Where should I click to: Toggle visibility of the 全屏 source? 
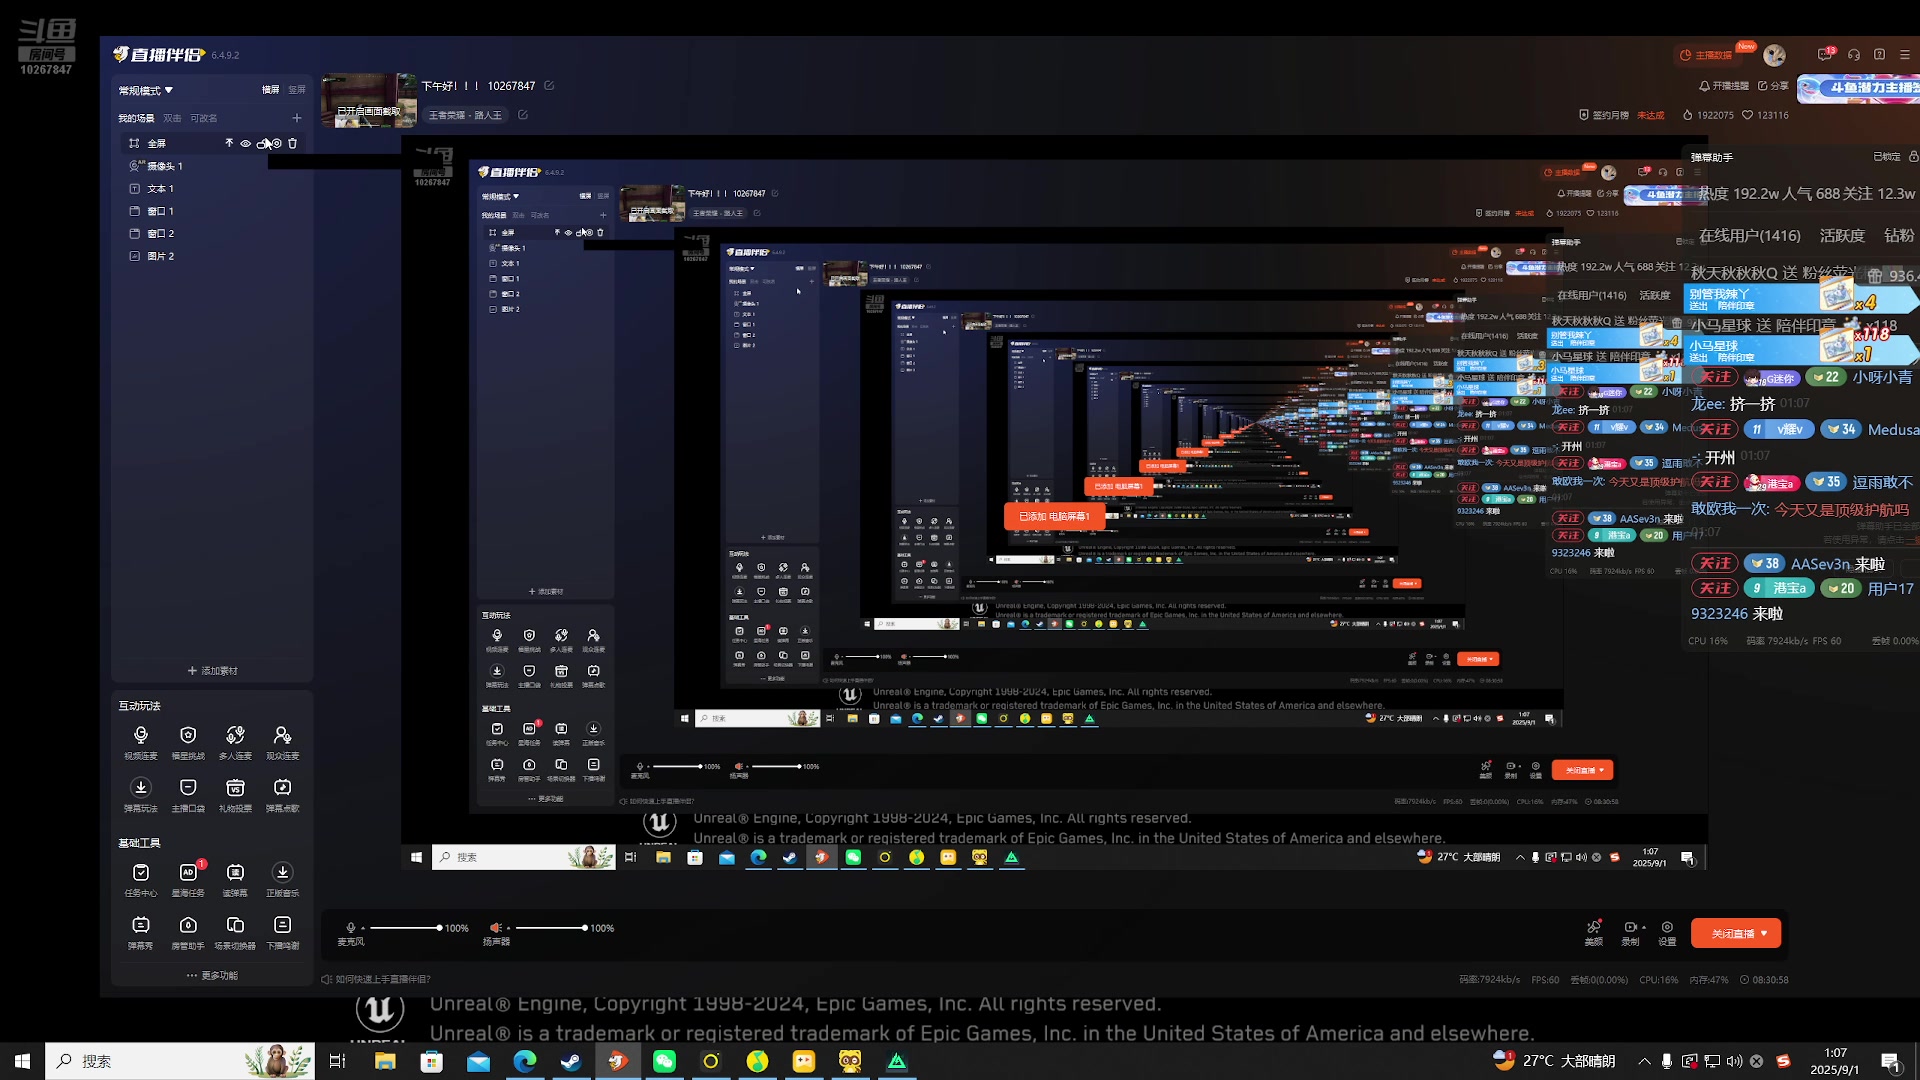tap(245, 143)
